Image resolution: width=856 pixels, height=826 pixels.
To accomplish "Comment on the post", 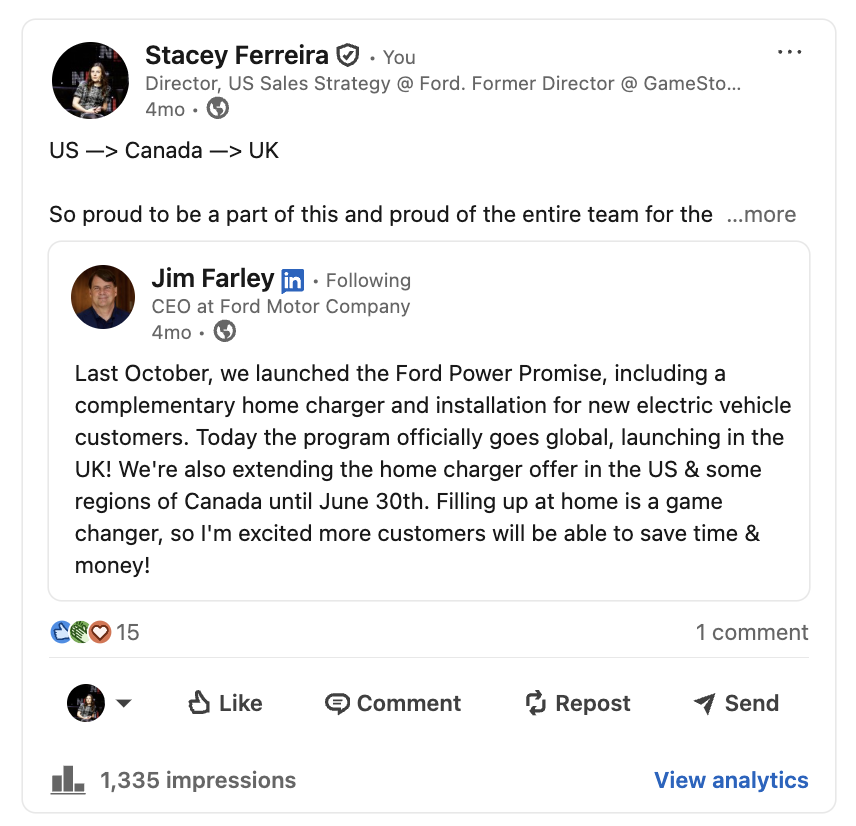I will click(393, 703).
